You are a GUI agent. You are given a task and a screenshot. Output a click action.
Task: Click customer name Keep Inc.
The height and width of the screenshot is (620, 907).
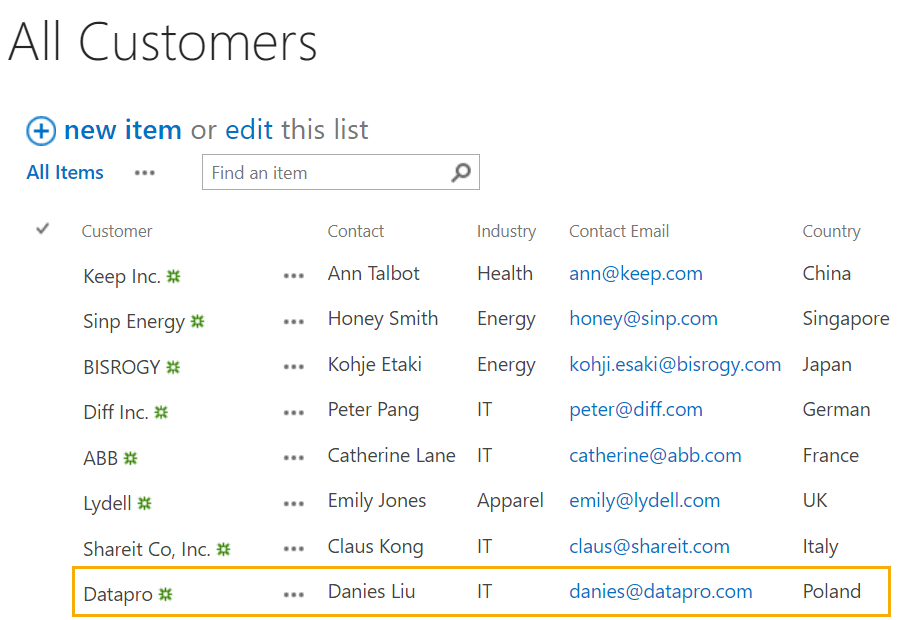point(121,276)
